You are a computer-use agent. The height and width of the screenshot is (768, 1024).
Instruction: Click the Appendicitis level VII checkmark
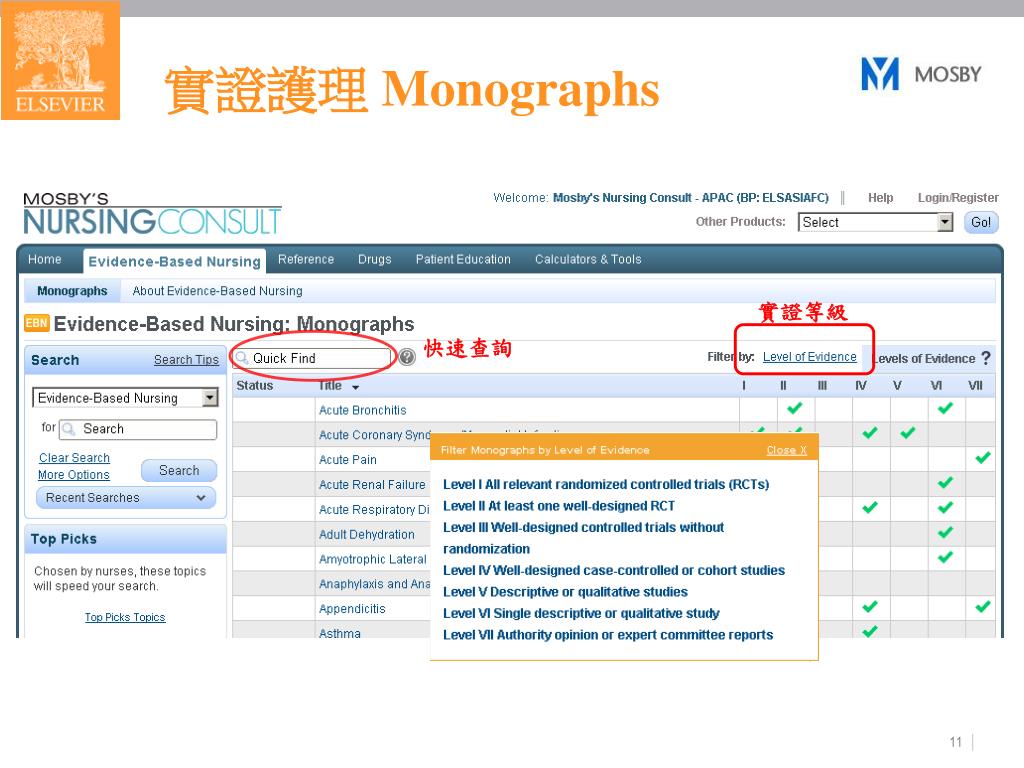983,607
